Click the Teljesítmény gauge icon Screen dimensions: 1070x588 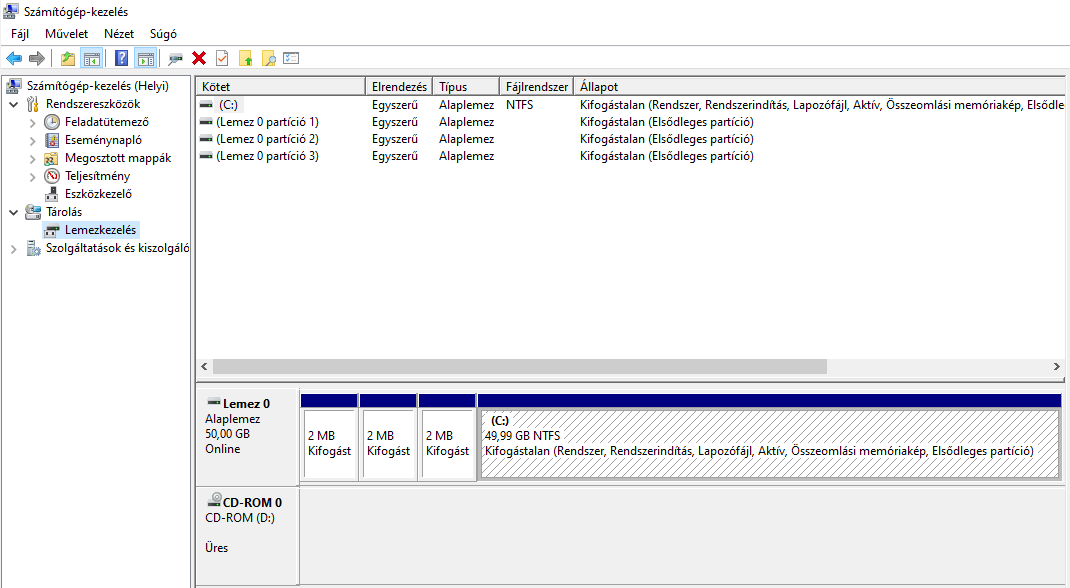pos(52,176)
